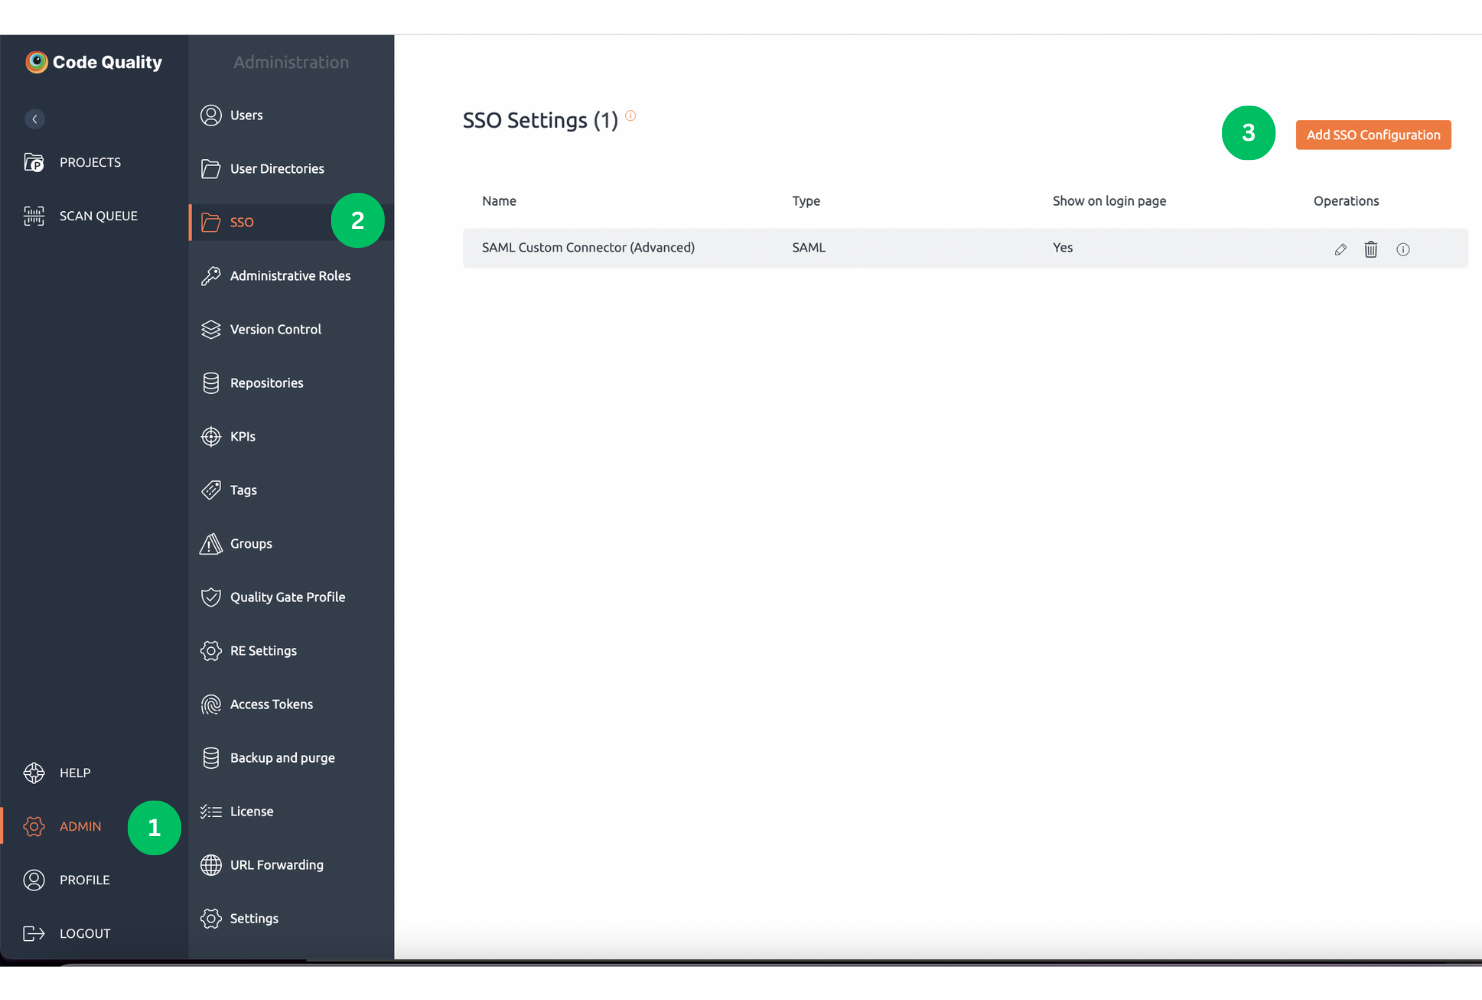The image size is (1482, 1000).
Task: Click the RE Settings gear icon
Action: click(211, 651)
